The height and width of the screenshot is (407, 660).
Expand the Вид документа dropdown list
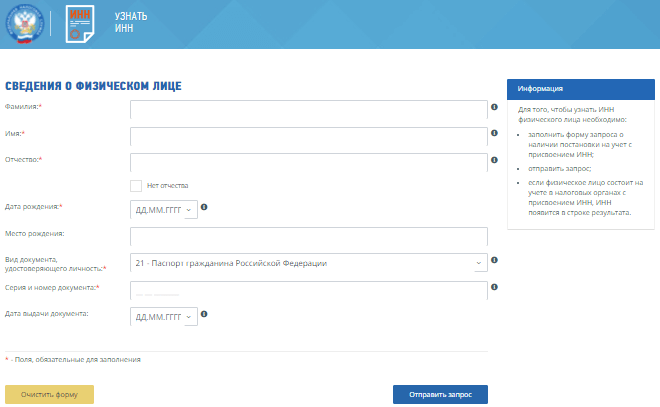point(479,264)
